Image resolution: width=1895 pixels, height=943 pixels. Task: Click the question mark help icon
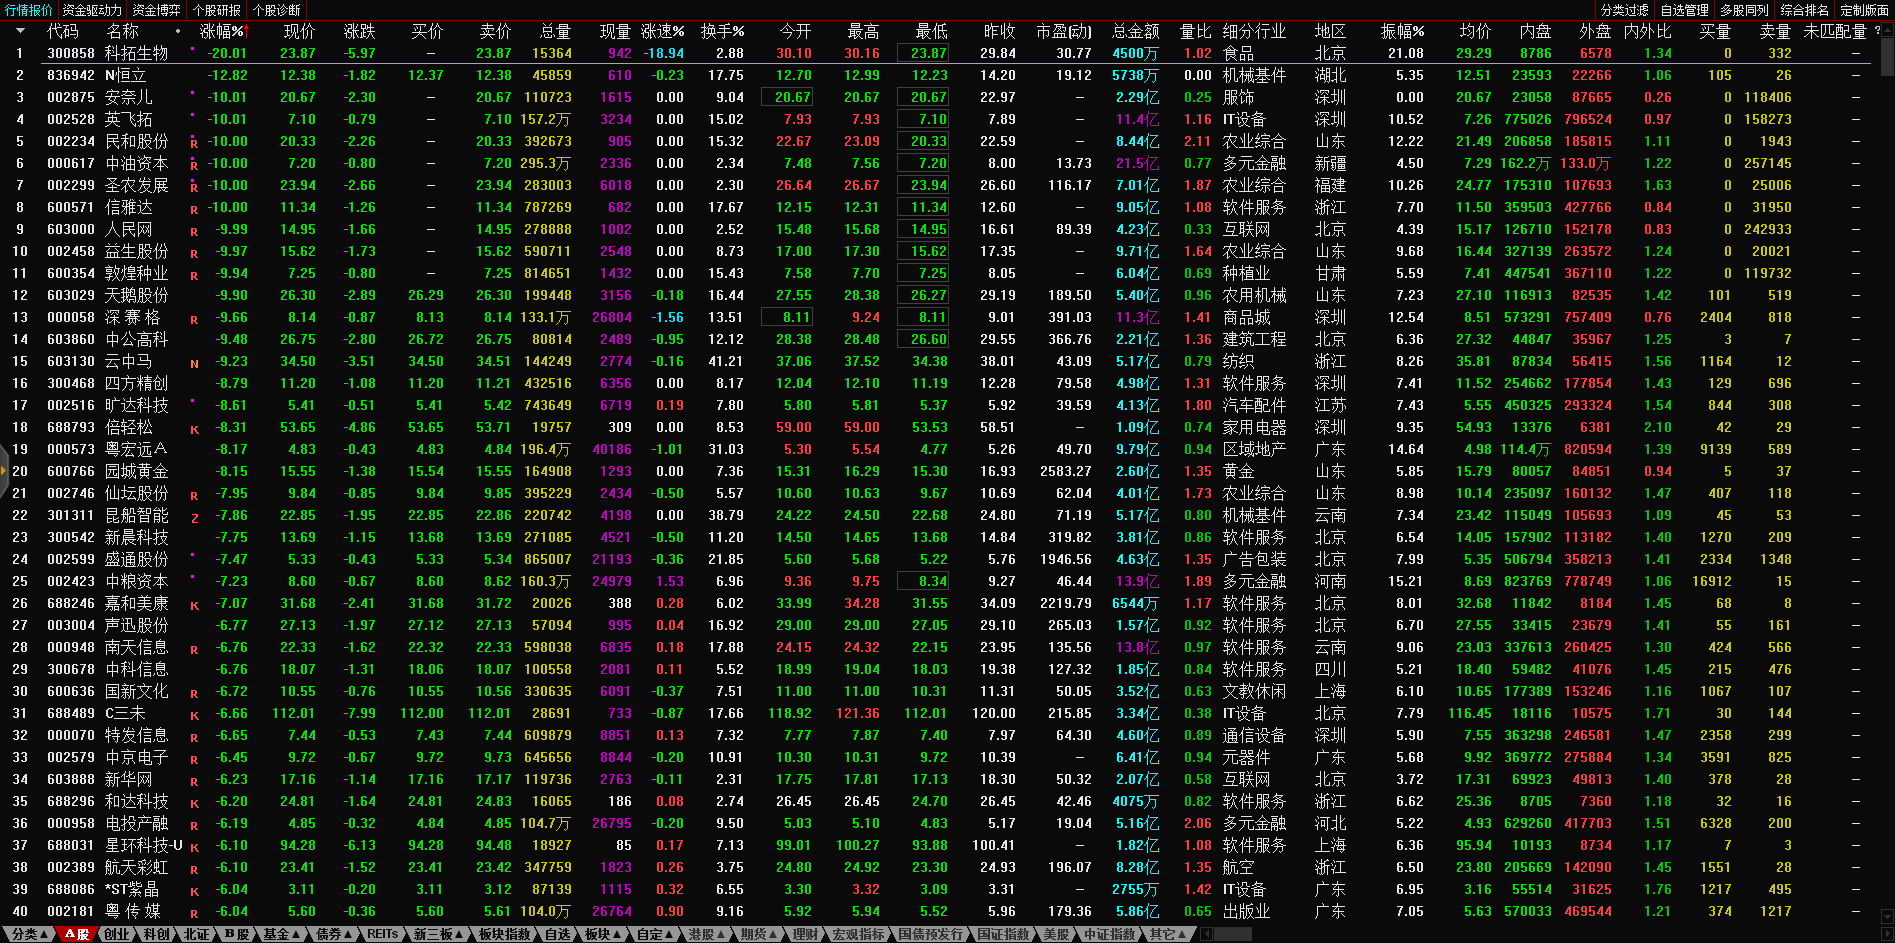click(x=1877, y=31)
